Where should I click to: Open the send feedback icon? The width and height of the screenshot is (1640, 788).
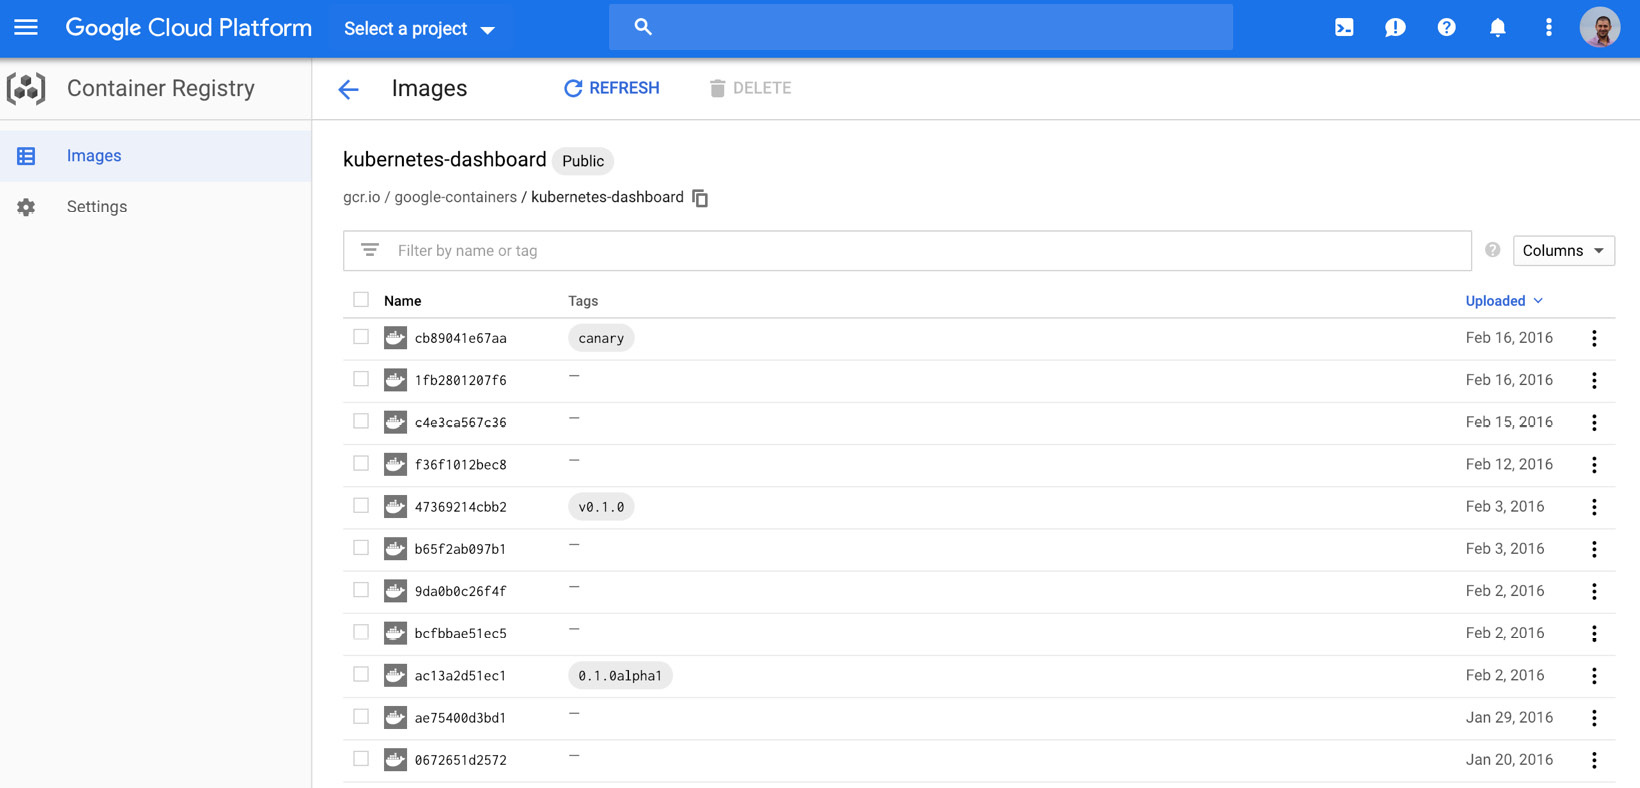[1395, 28]
